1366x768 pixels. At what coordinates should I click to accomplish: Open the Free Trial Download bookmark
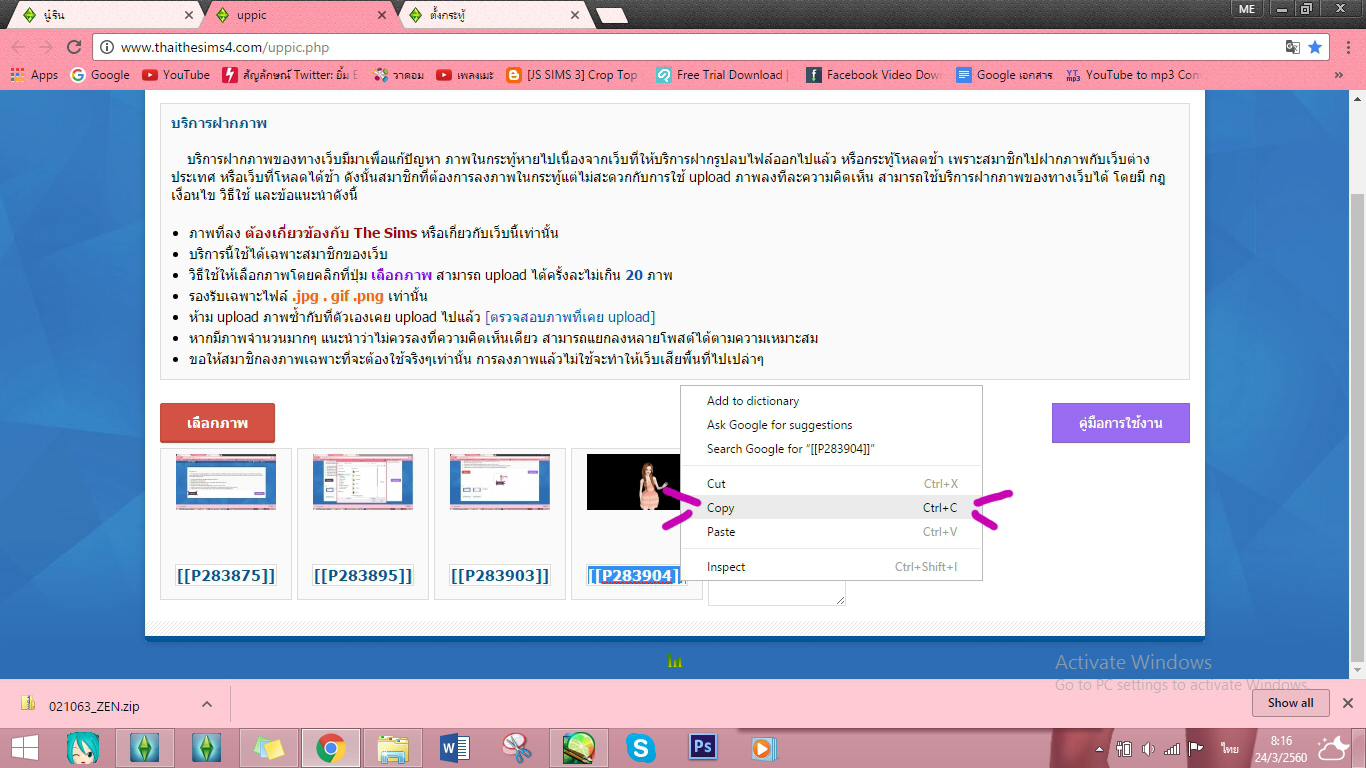coord(722,75)
